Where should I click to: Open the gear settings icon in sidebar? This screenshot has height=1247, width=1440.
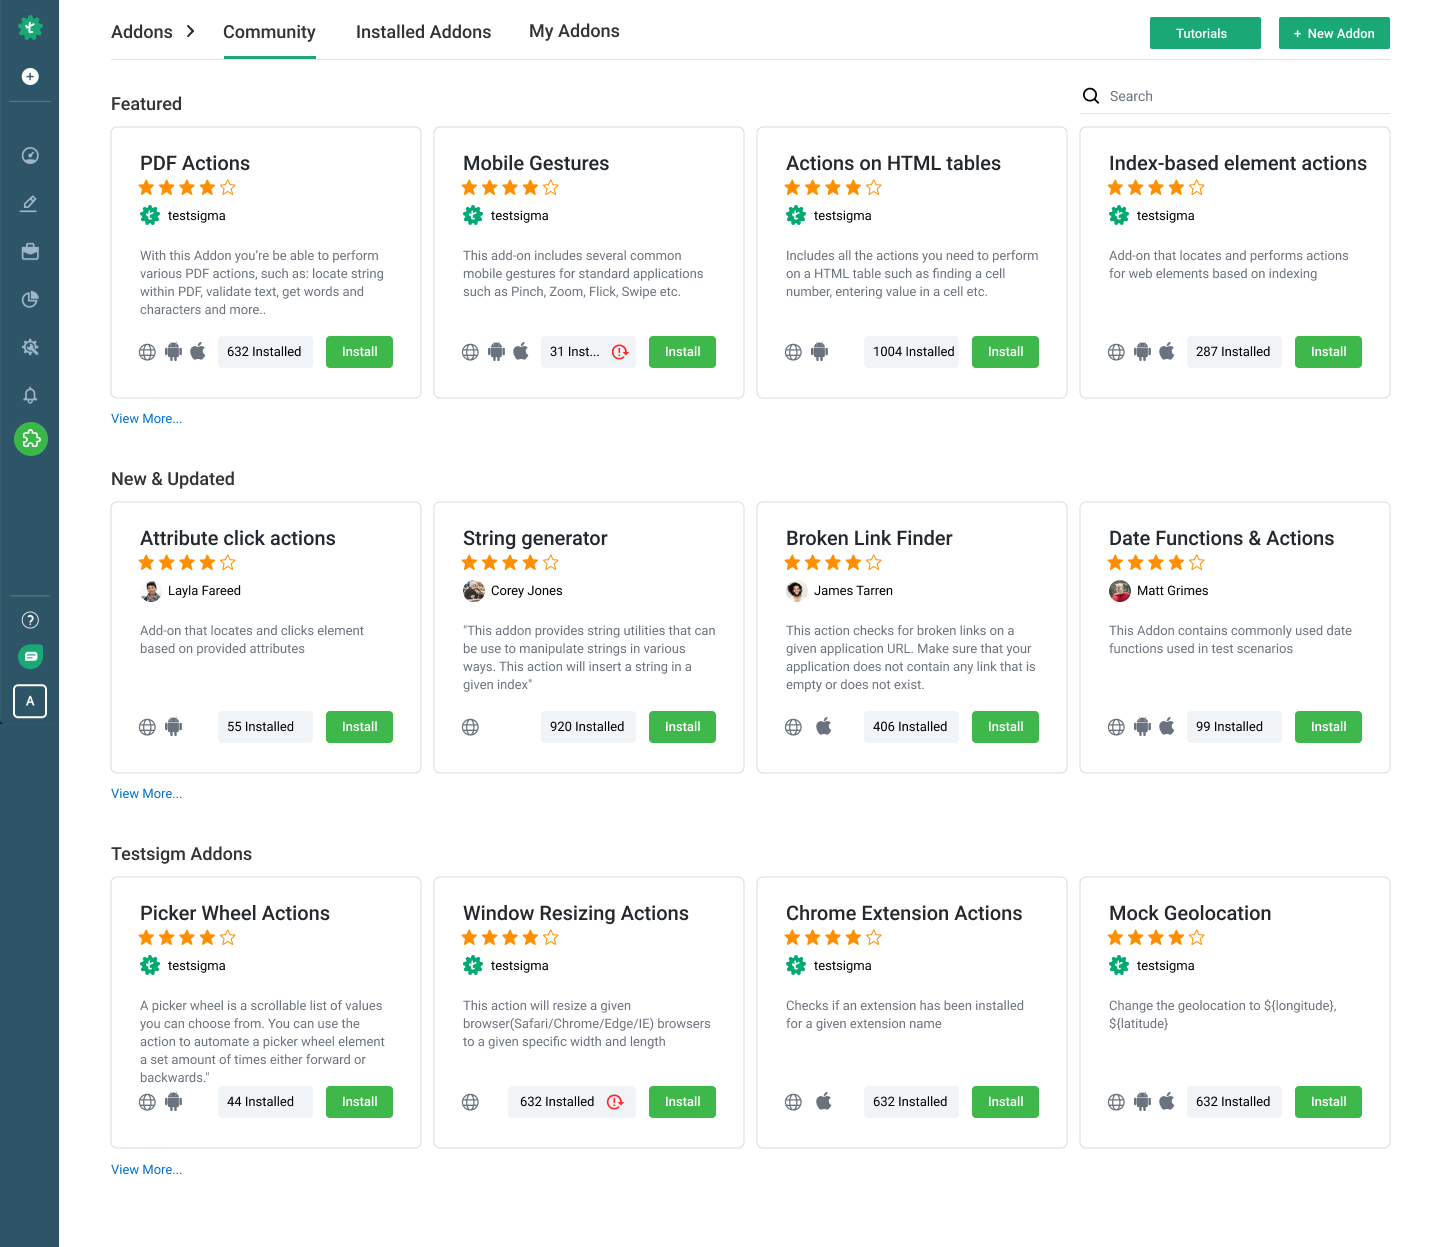pos(30,347)
